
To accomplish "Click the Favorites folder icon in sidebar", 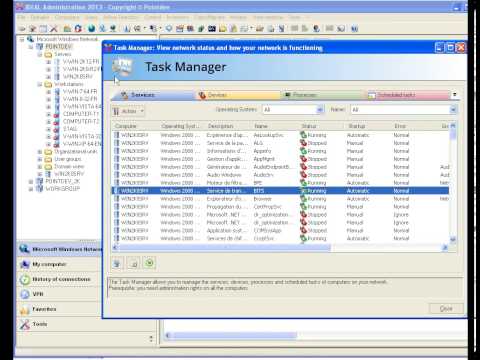I will pyautogui.click(x=25, y=309).
